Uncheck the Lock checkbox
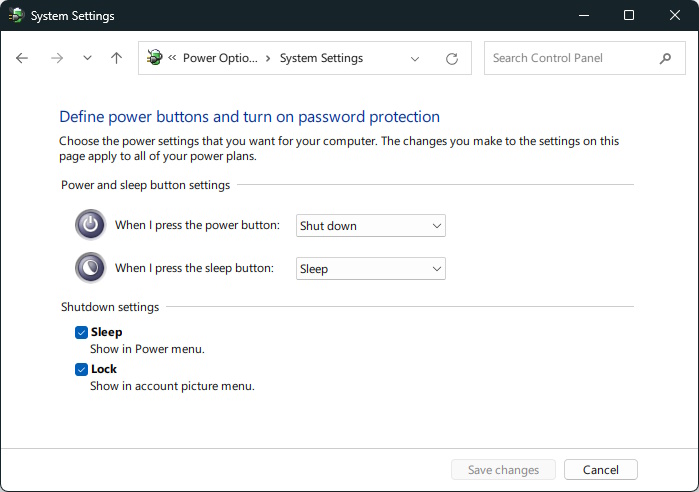 pos(82,369)
